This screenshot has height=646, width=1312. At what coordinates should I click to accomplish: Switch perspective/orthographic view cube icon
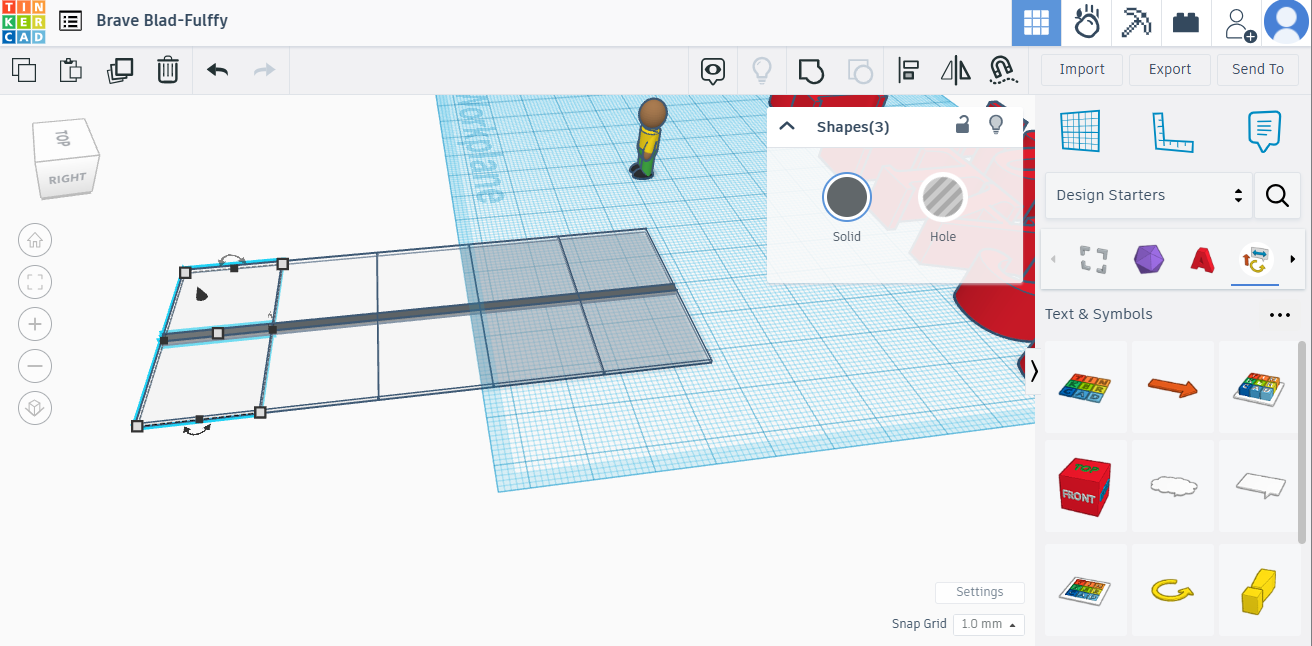35,408
